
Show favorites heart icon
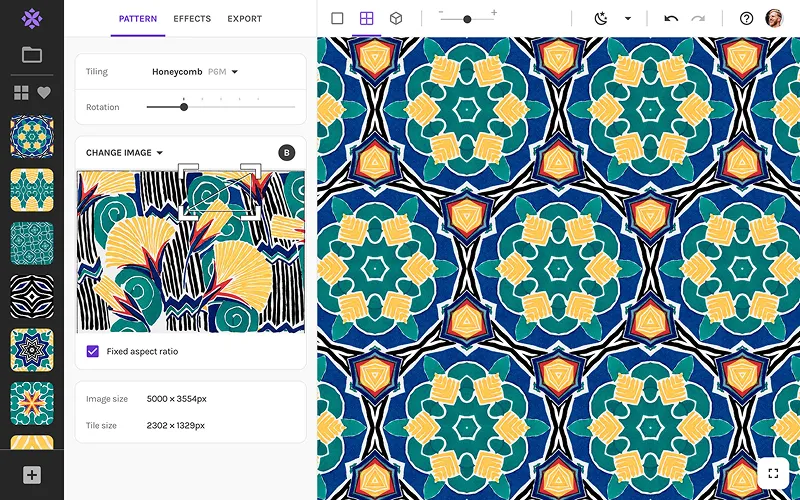click(44, 93)
